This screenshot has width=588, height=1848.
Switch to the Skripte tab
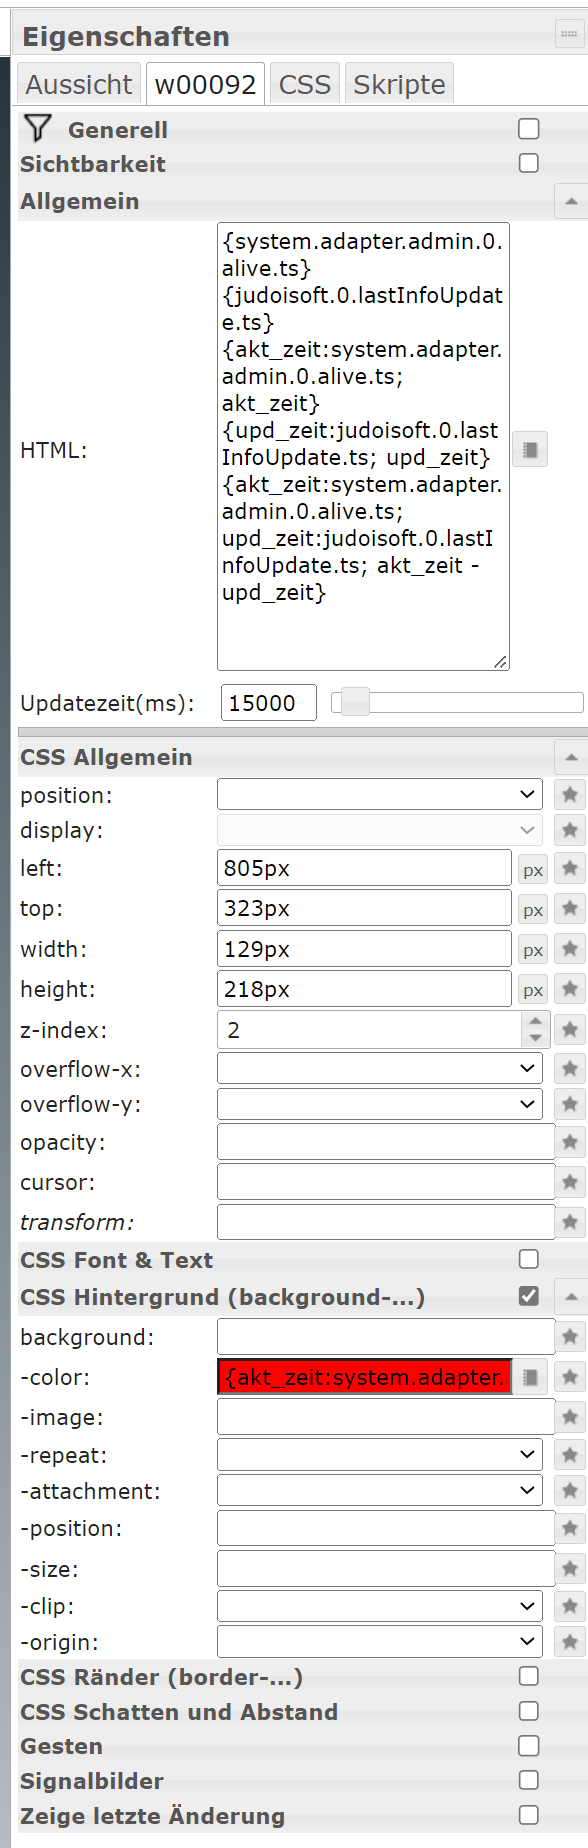pos(399,84)
